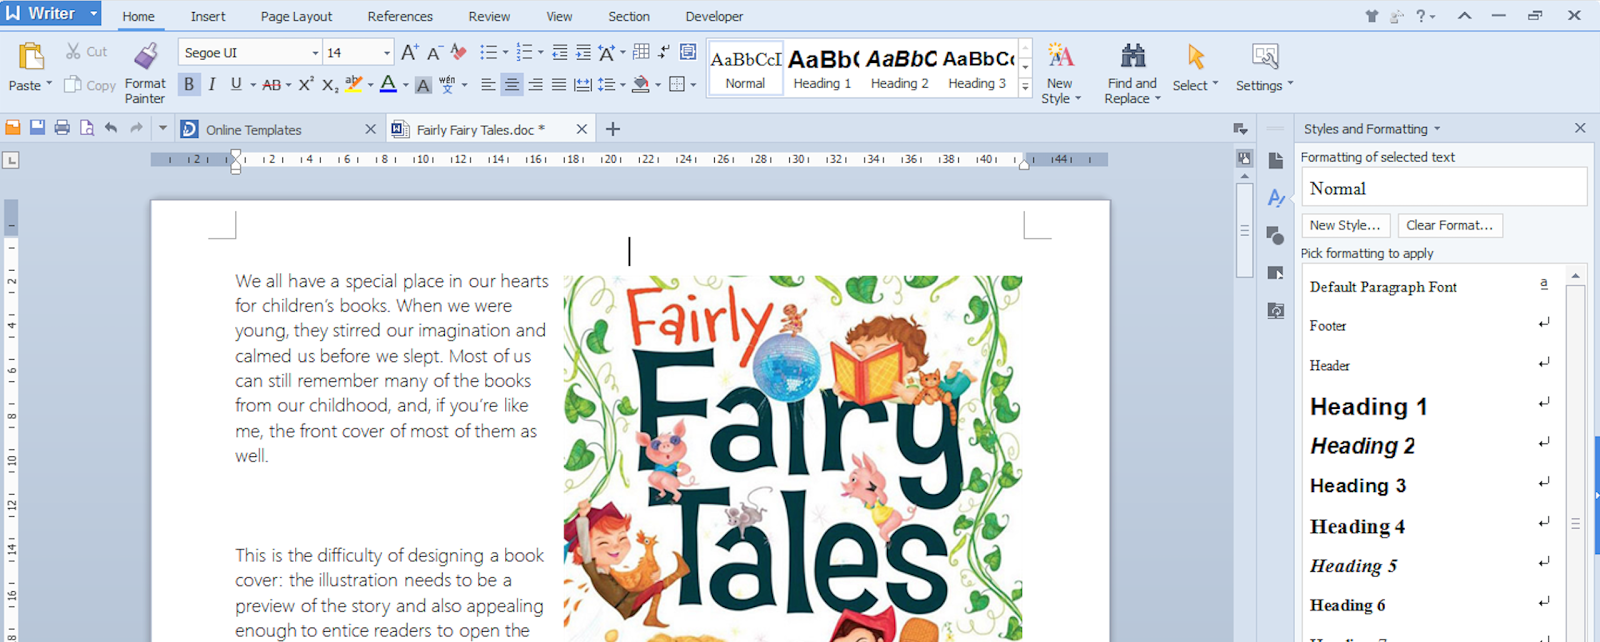Click the increase font size icon
Viewport: 1600px width, 642px height.
[409, 52]
